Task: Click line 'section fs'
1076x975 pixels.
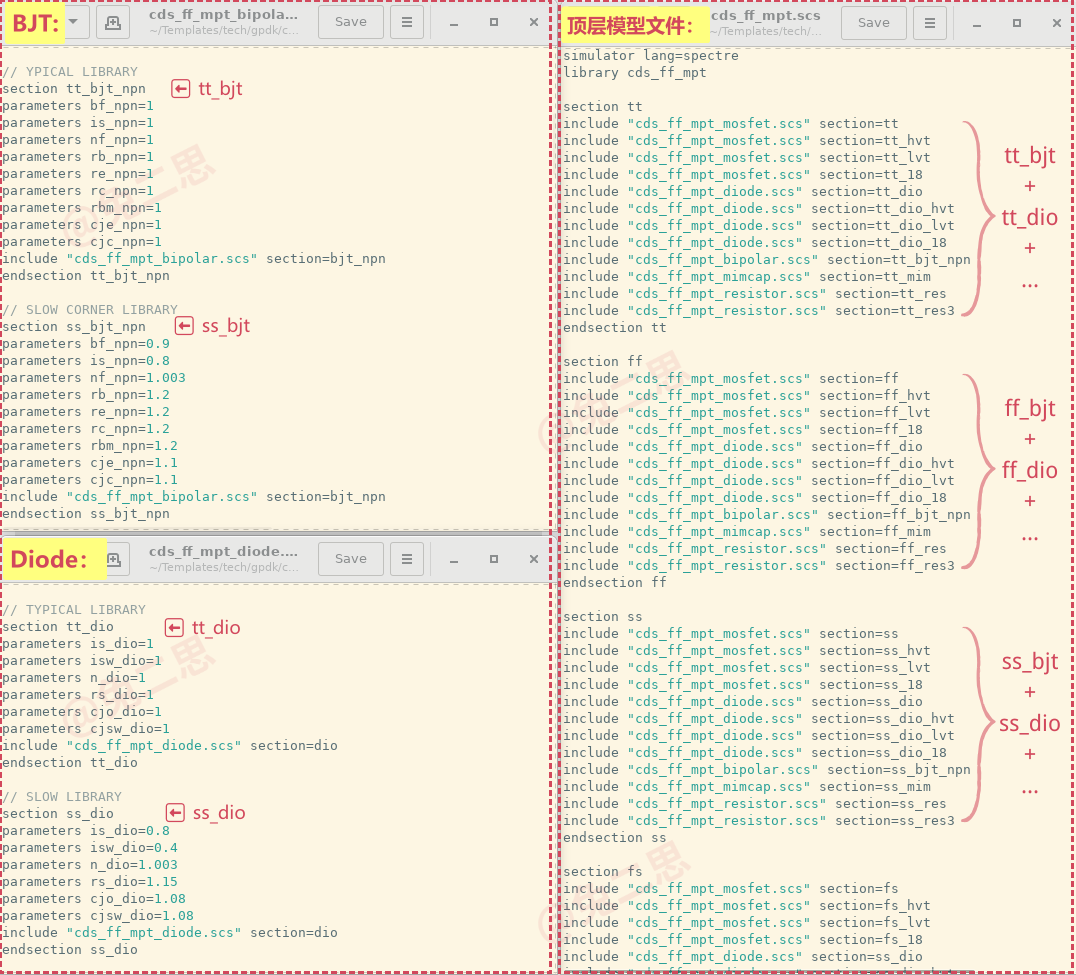Action: (603, 871)
